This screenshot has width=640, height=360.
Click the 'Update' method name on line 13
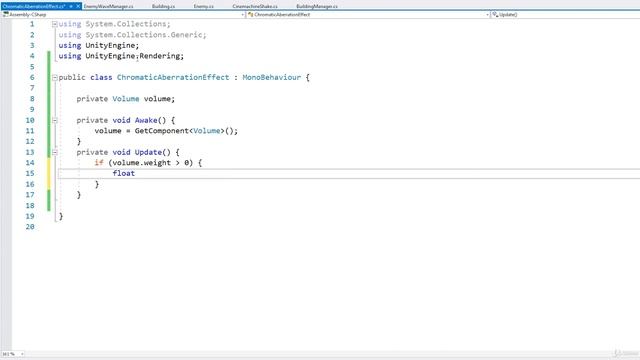[x=148, y=152]
